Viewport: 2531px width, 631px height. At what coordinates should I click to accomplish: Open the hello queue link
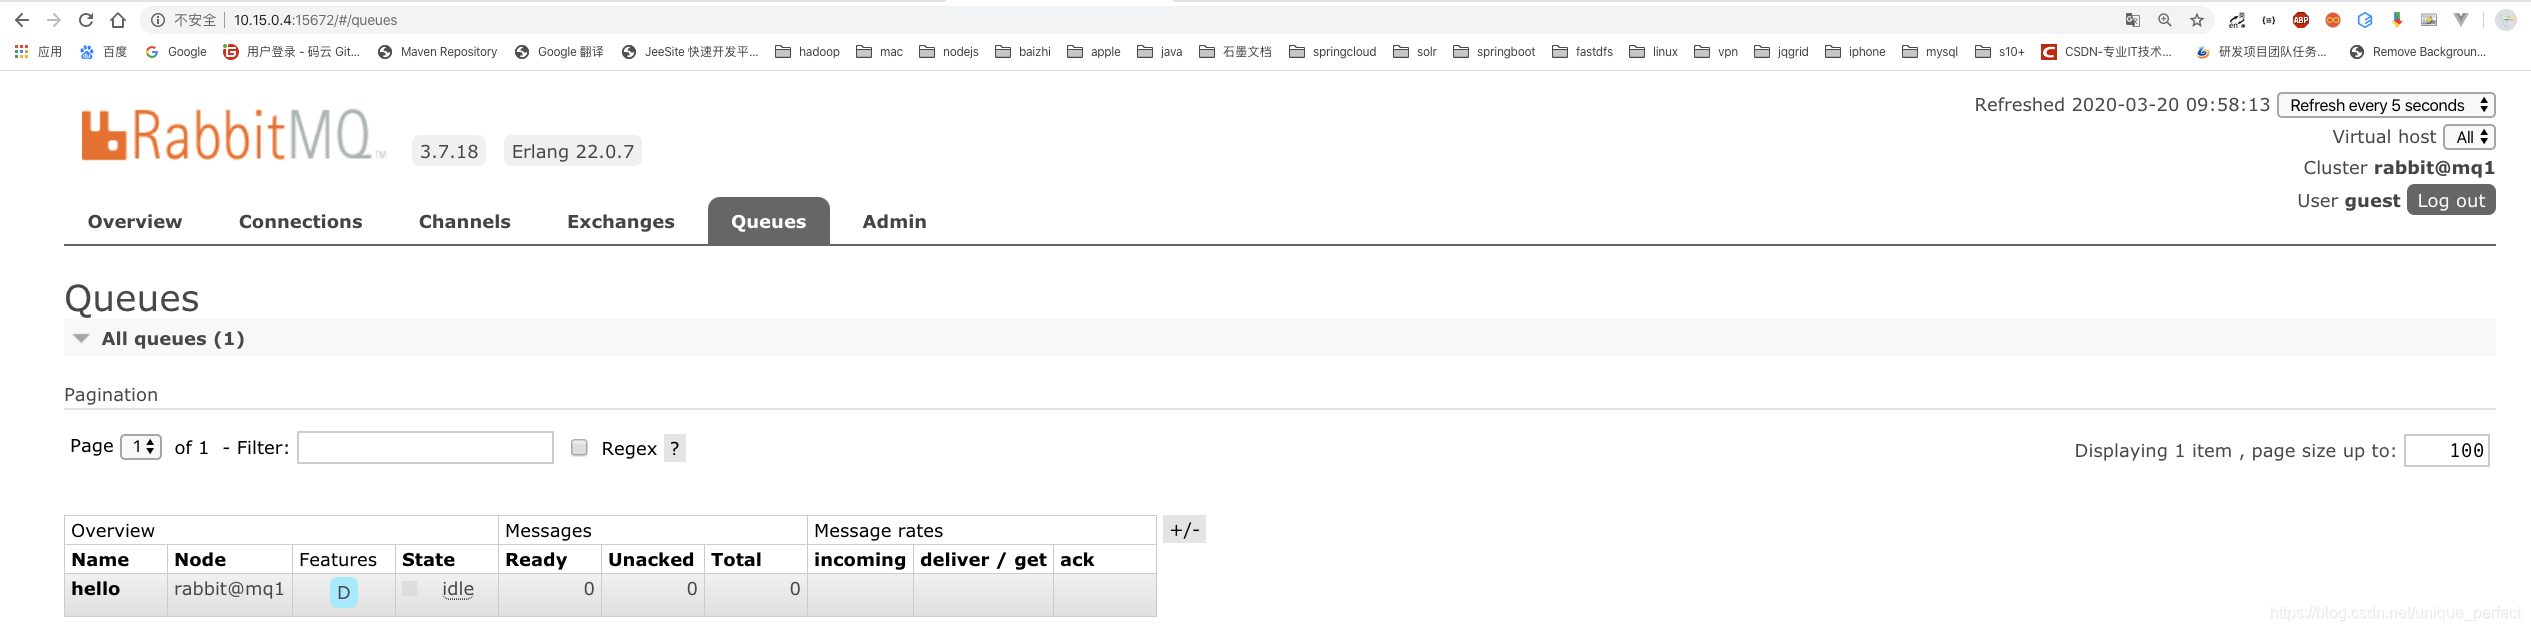[96, 589]
